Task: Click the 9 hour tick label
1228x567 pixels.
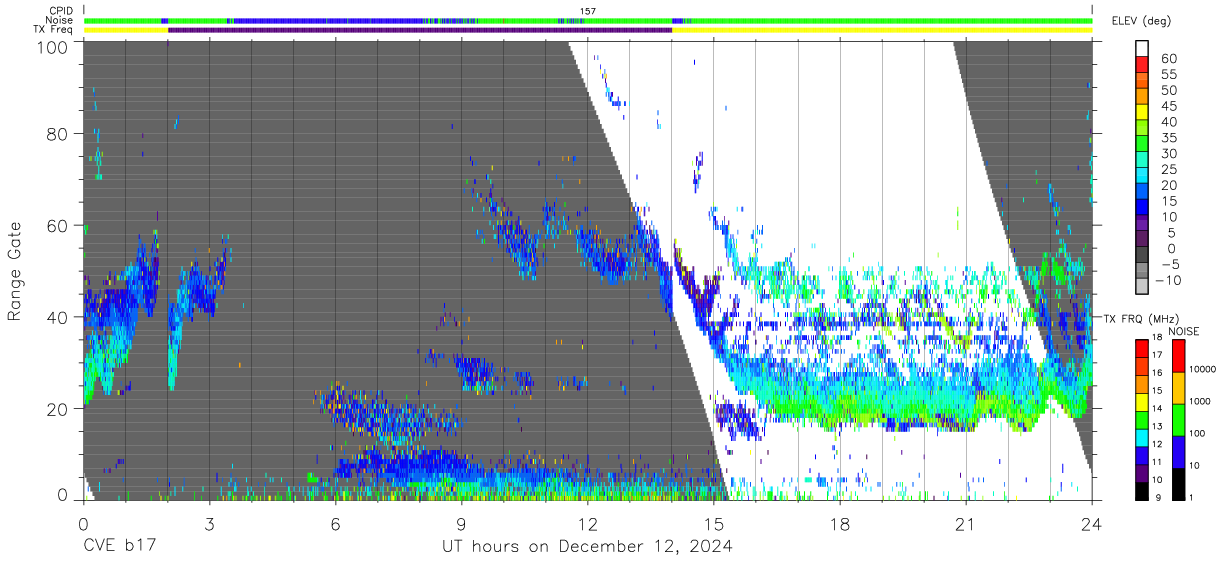Action: tap(461, 524)
